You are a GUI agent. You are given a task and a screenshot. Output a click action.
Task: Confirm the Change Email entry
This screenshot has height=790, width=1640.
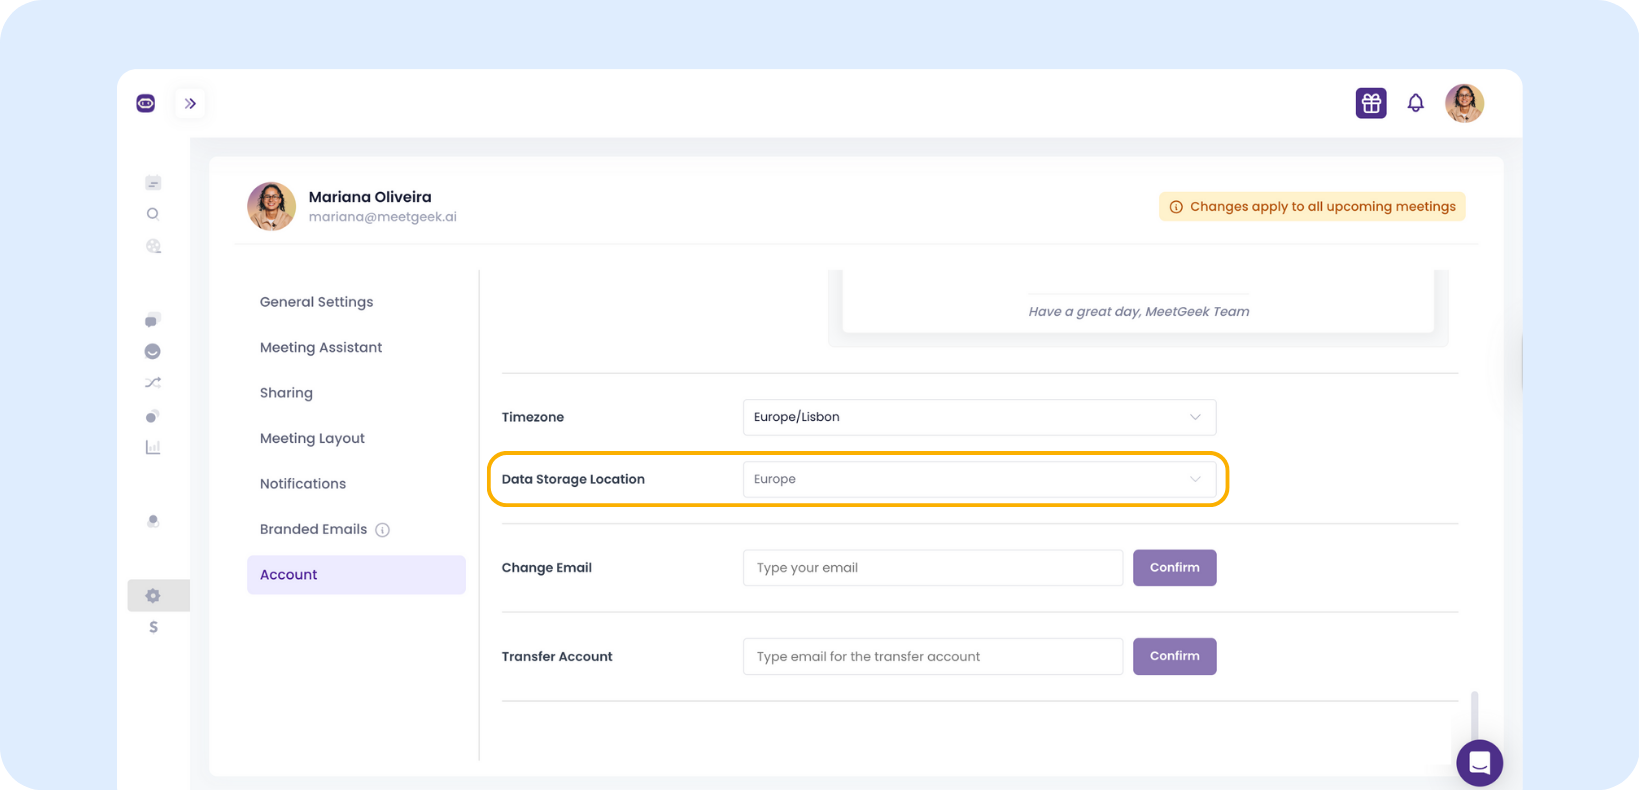pyautogui.click(x=1174, y=568)
